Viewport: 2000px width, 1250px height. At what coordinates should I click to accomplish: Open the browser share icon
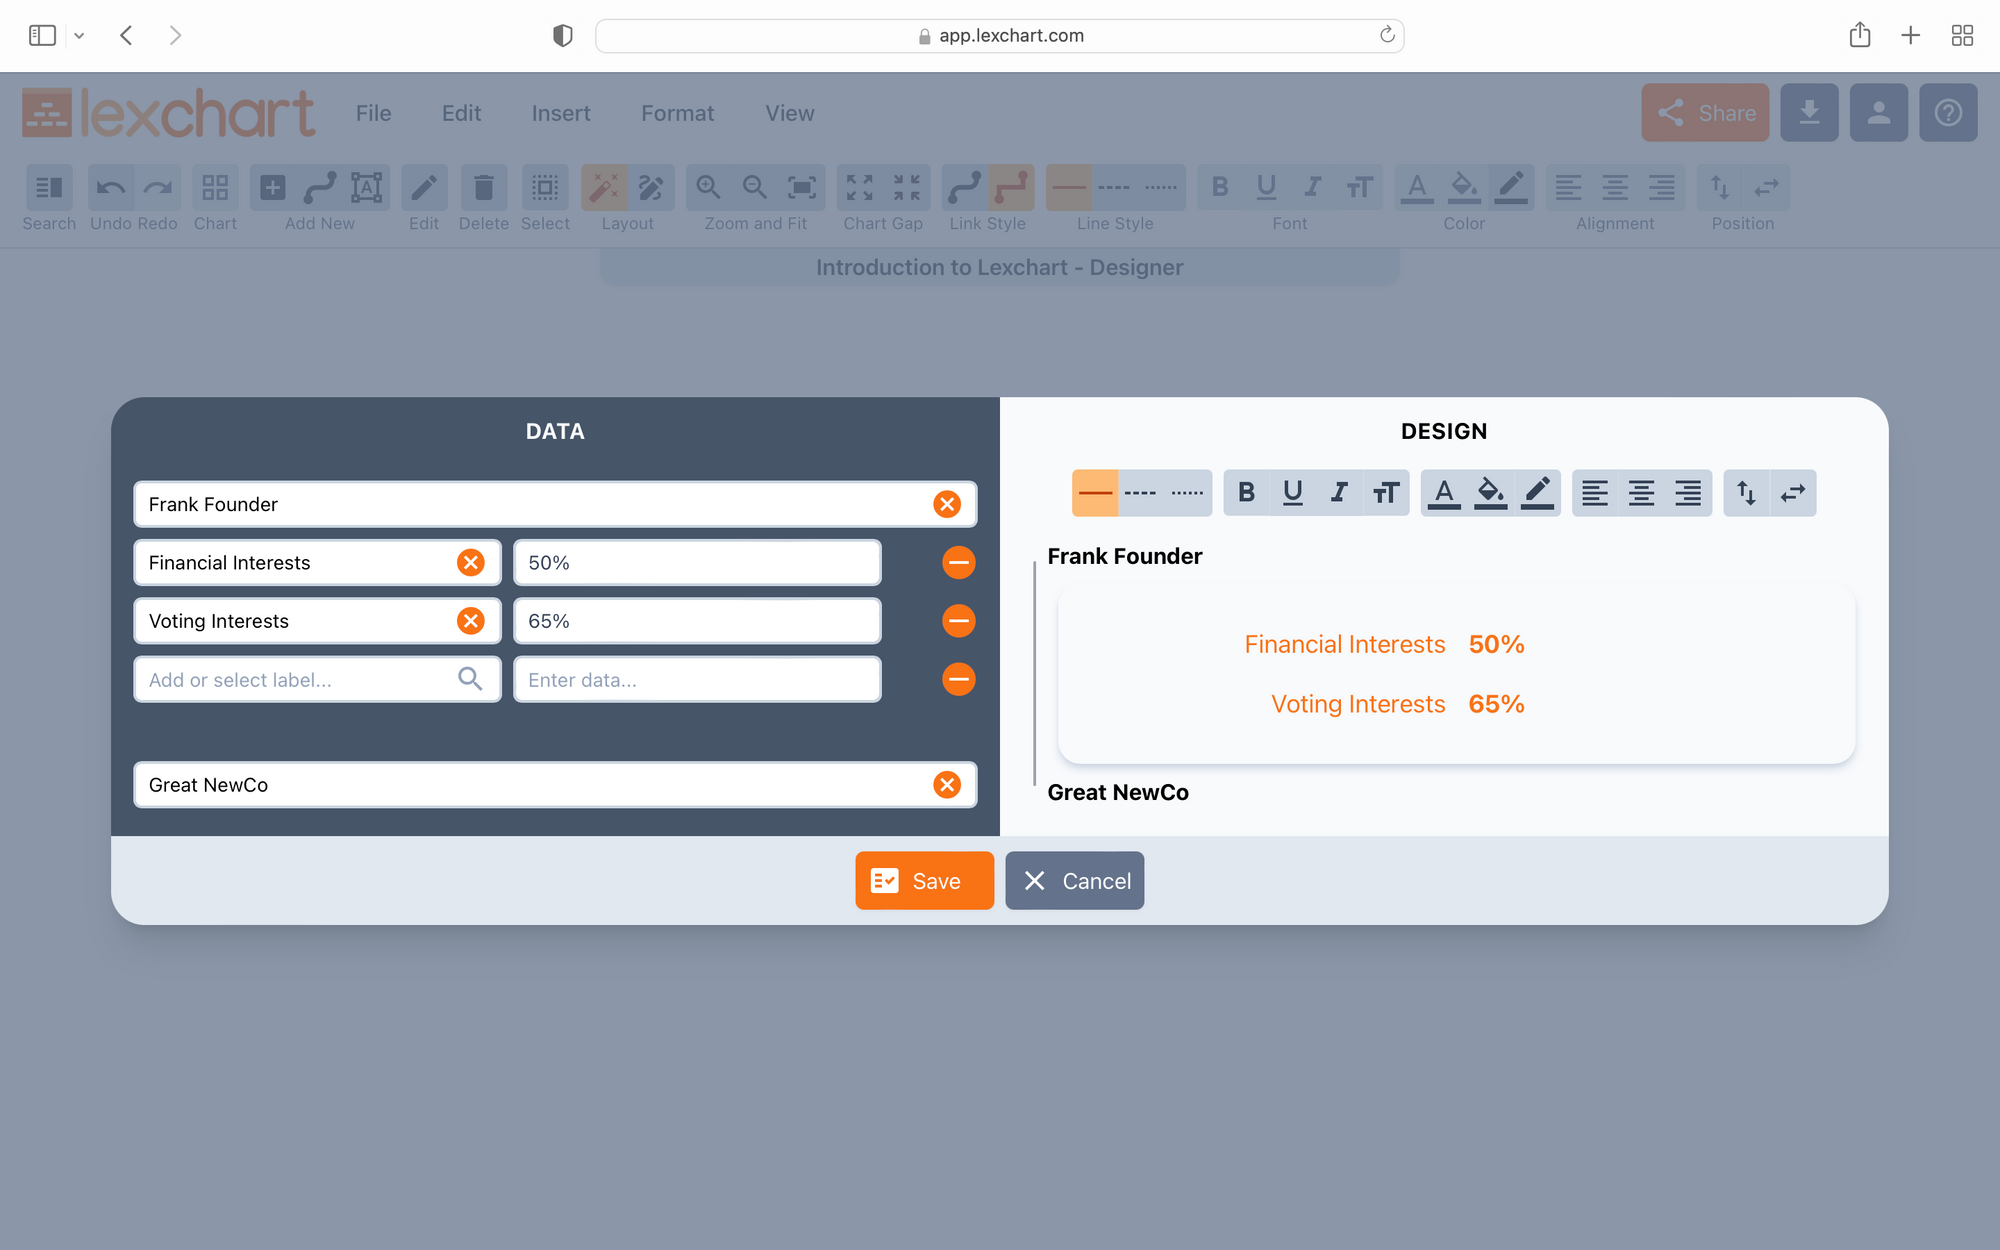pos(1860,35)
